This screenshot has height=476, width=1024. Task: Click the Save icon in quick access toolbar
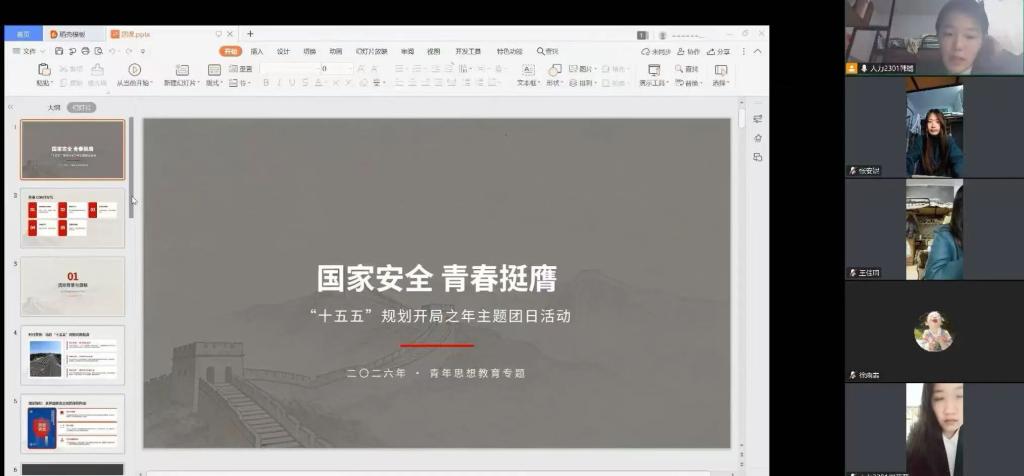pos(60,51)
